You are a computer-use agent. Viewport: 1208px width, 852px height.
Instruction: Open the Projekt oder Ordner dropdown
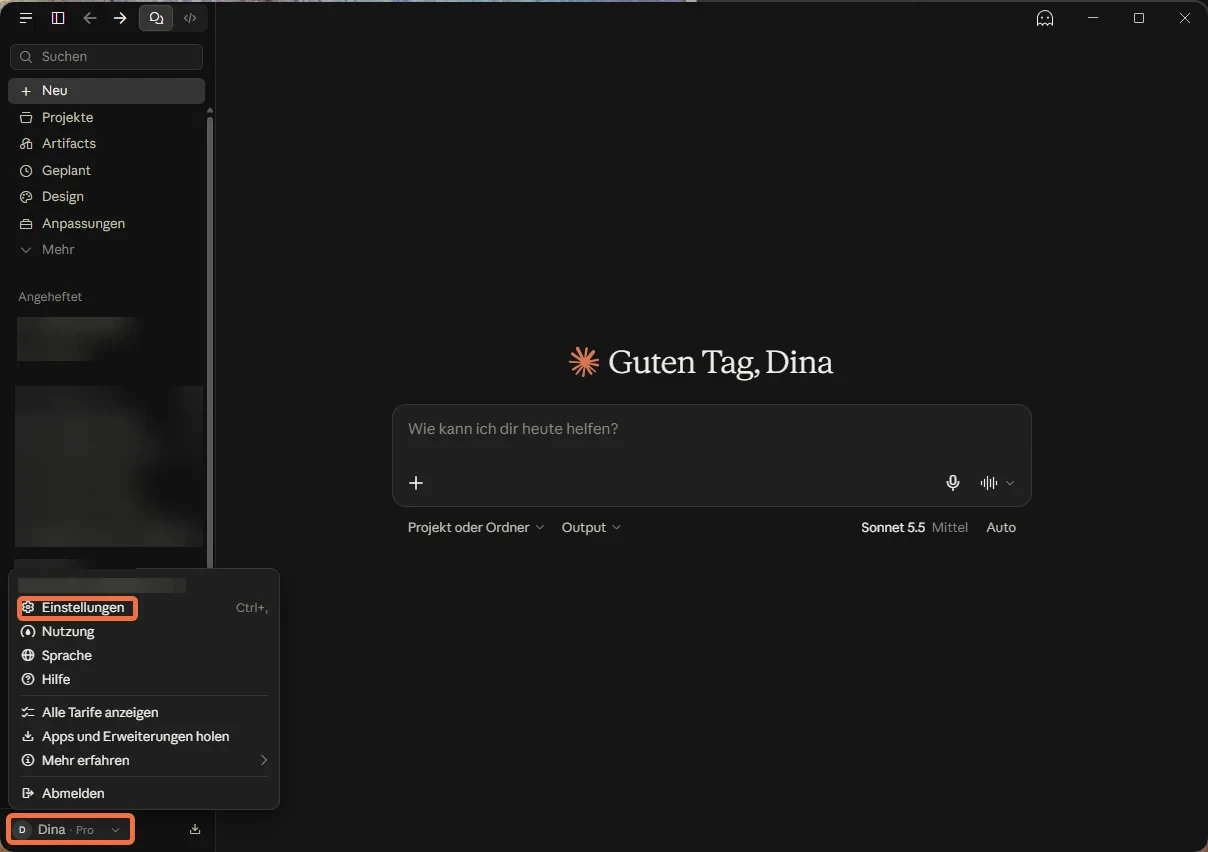point(476,527)
